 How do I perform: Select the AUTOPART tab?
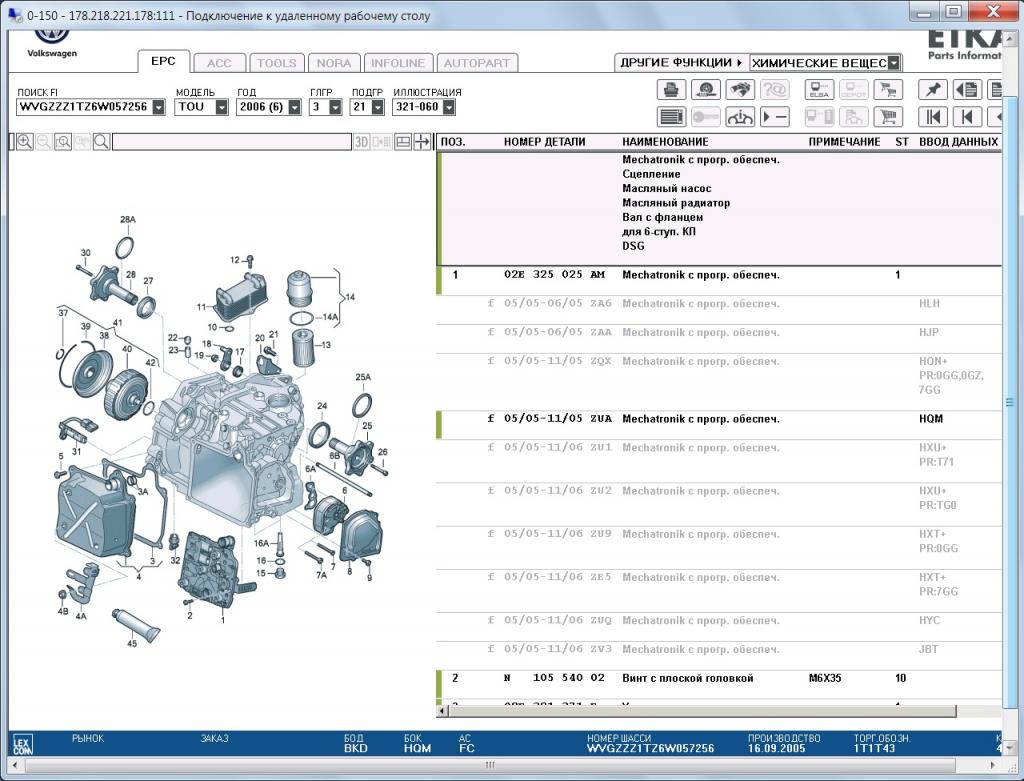[477, 63]
